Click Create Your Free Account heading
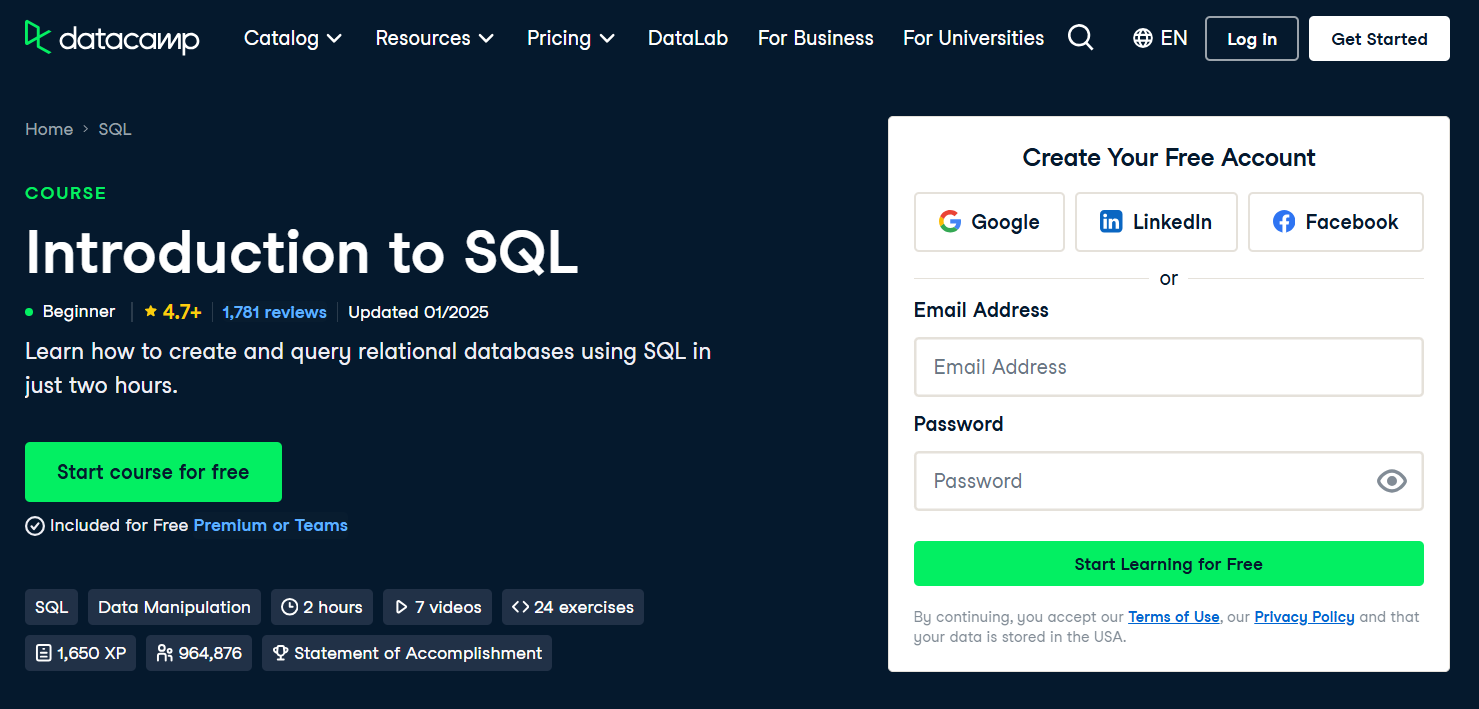Screen dimensions: 1479x709 [1169, 157]
